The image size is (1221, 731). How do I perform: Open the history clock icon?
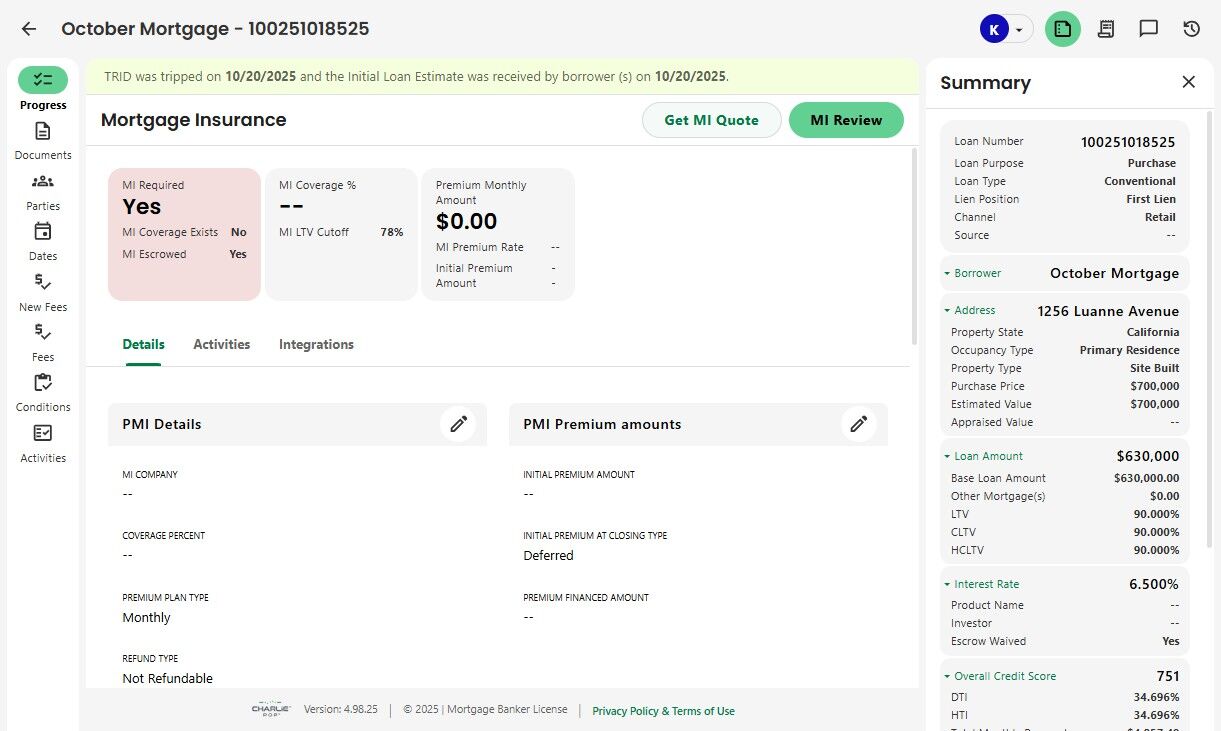[1191, 29]
